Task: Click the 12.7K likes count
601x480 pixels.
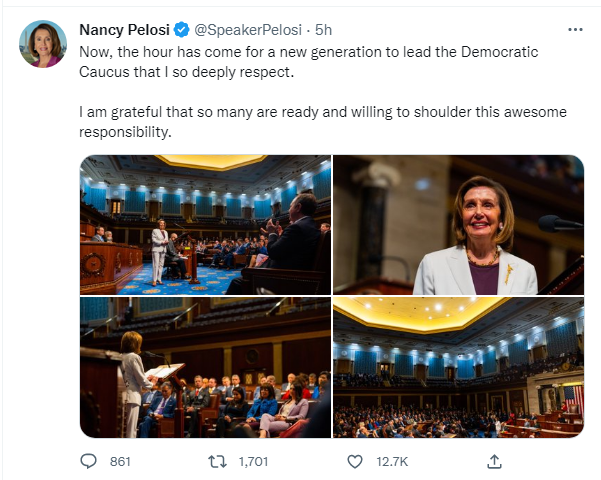Action: coord(390,461)
